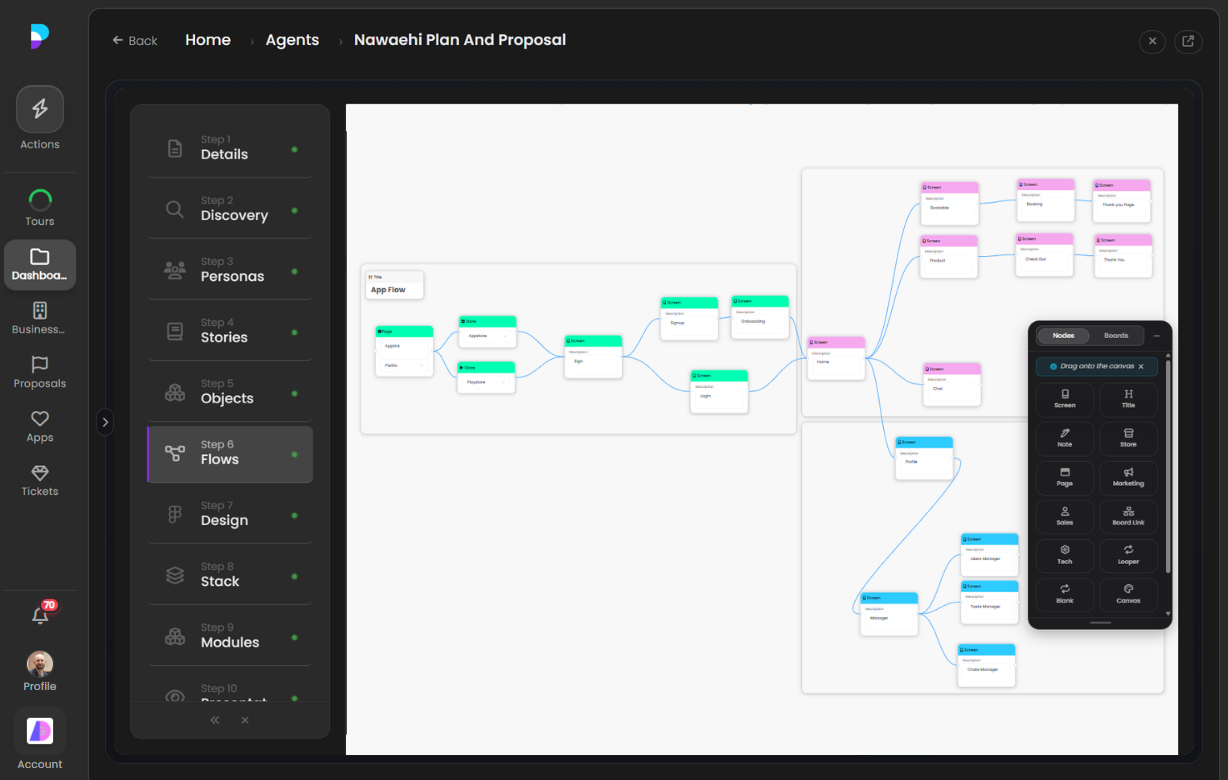Go to Step 9 Modules
Image resolution: width=1228 pixels, height=780 pixels.
point(230,636)
